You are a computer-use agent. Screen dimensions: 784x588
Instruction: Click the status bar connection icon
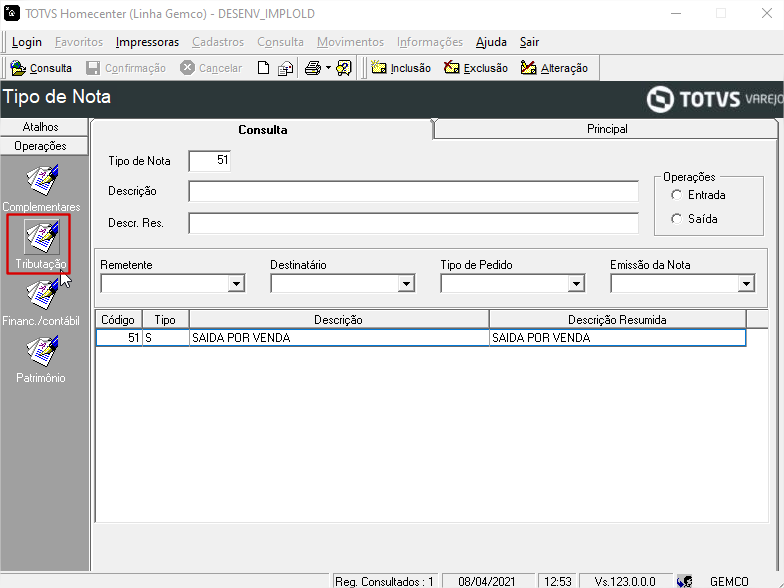(x=684, y=582)
